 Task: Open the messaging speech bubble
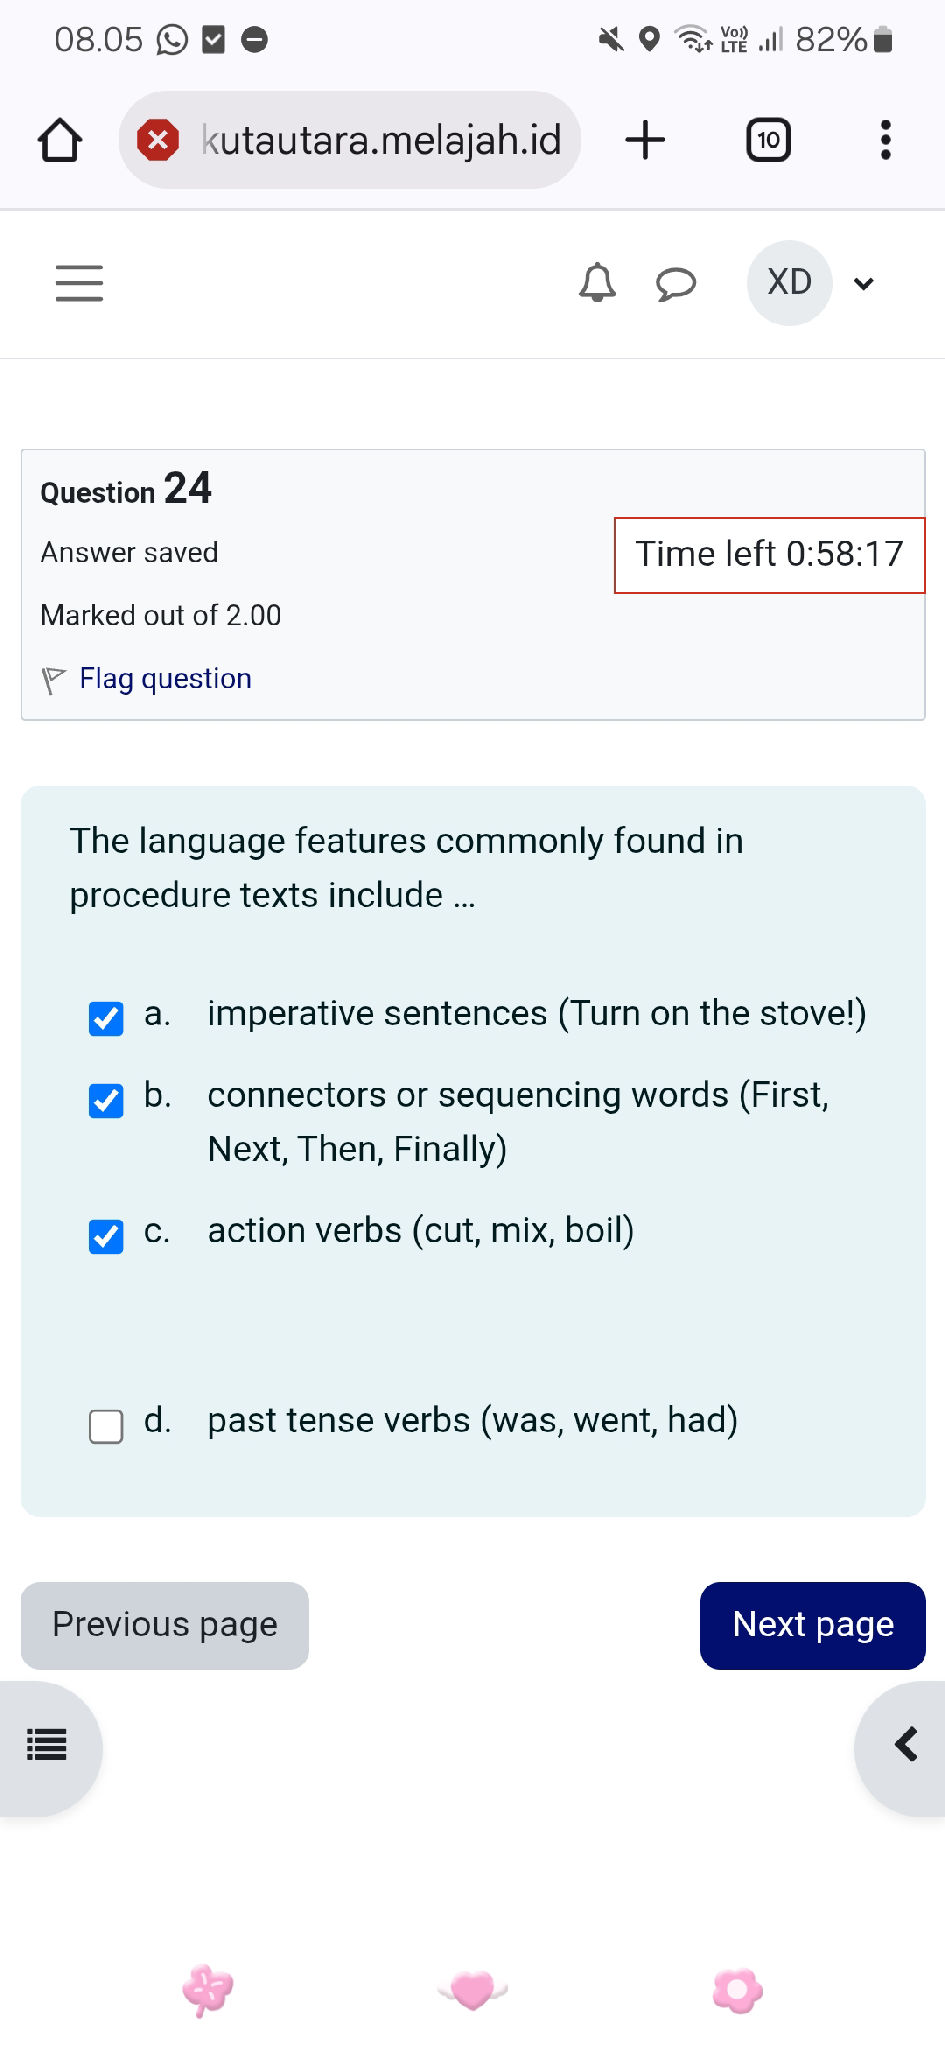tap(676, 283)
